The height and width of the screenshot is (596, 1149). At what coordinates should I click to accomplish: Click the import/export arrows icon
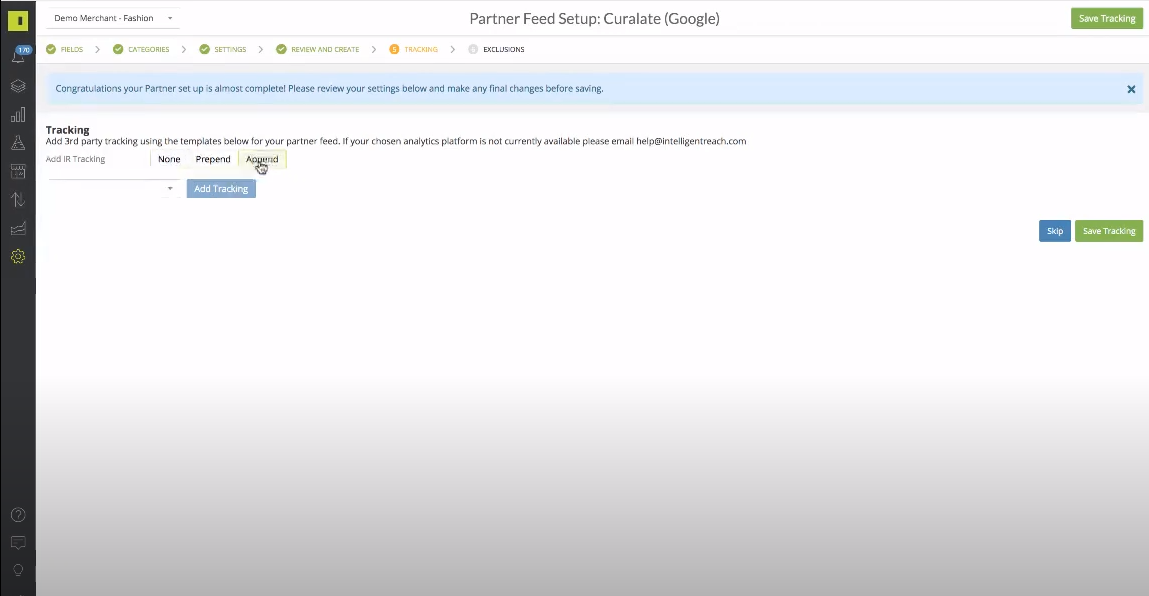pyautogui.click(x=17, y=199)
